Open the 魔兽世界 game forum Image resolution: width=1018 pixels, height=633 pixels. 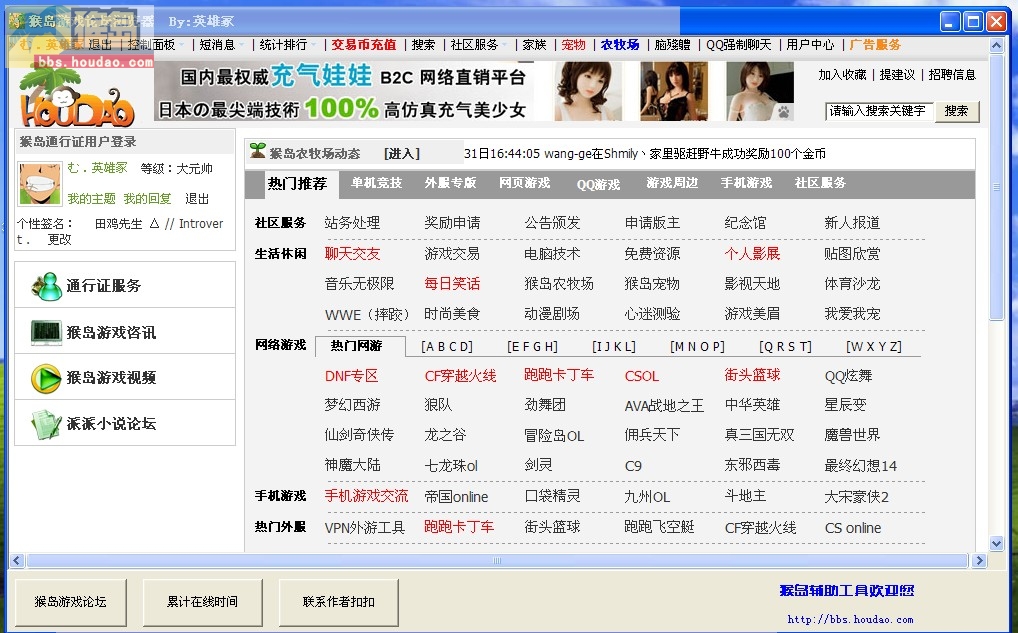click(x=852, y=435)
